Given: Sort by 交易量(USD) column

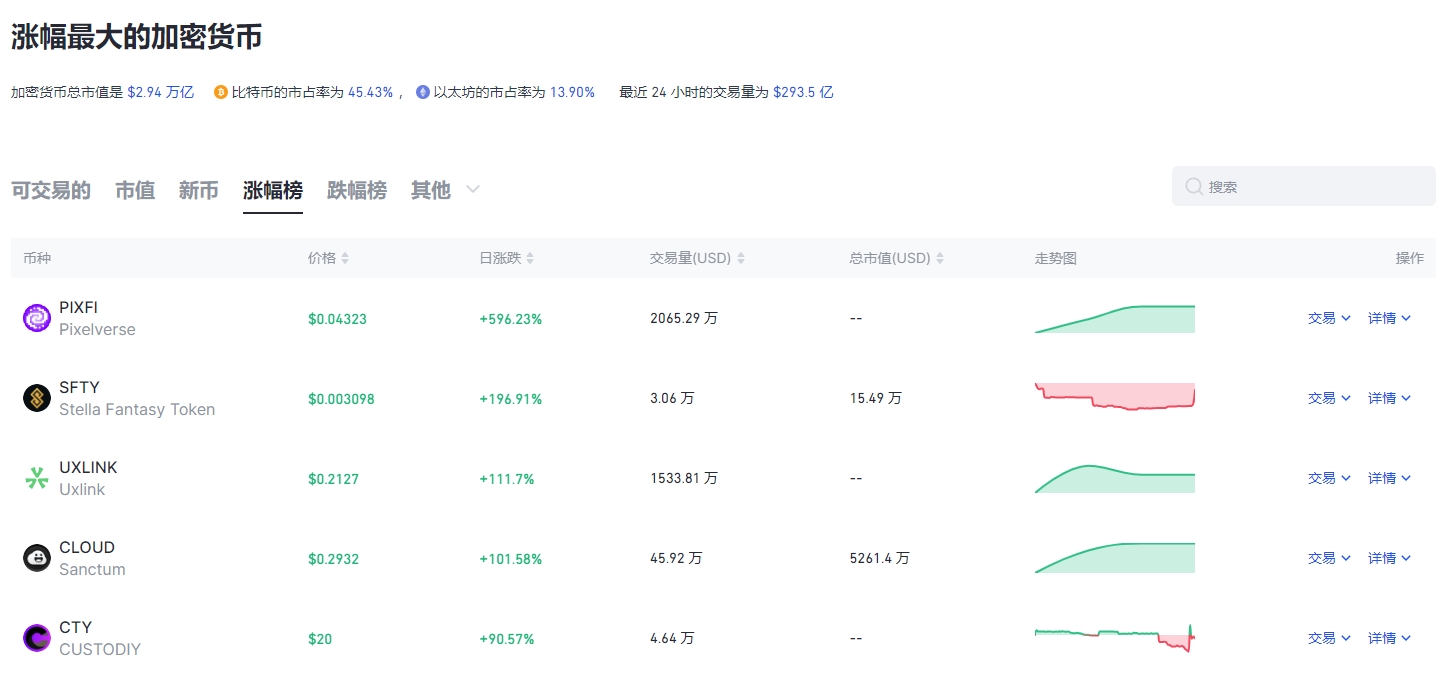Looking at the screenshot, I should tap(697, 258).
